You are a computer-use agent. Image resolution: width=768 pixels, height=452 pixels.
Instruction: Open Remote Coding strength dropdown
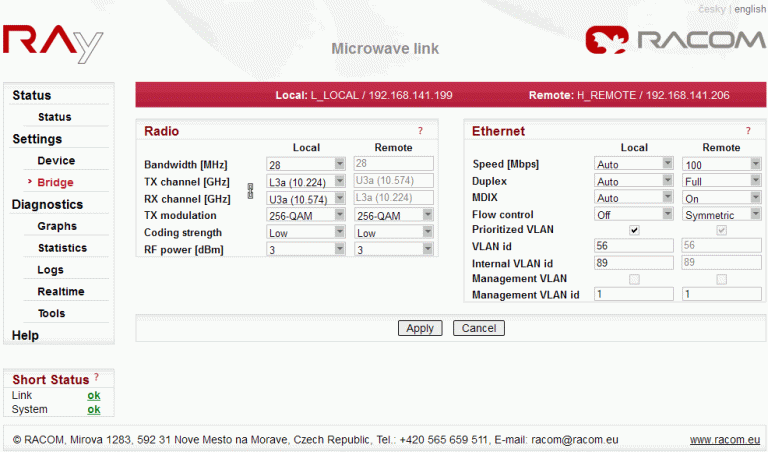coord(394,232)
